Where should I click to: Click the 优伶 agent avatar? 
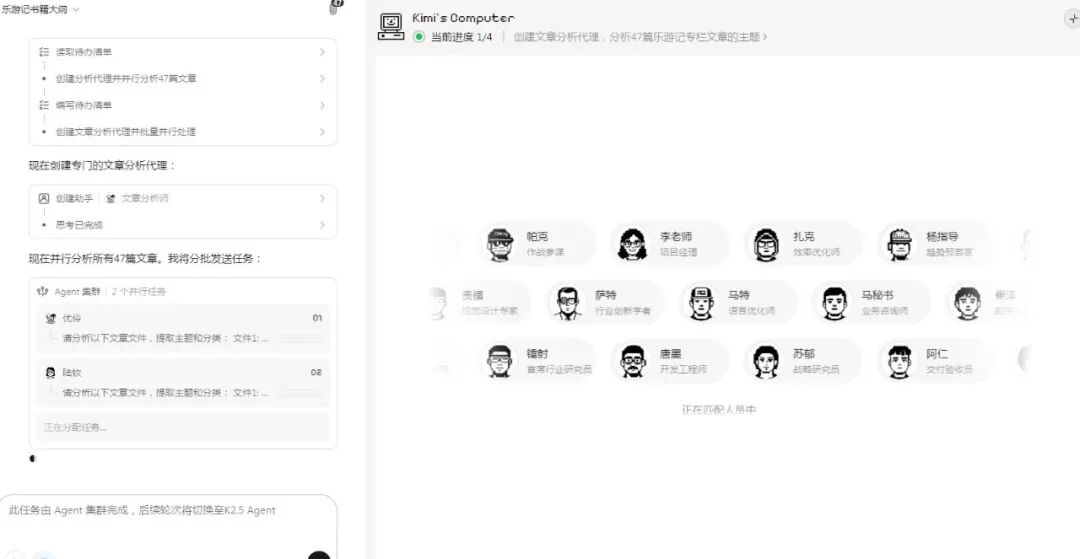click(x=50, y=319)
